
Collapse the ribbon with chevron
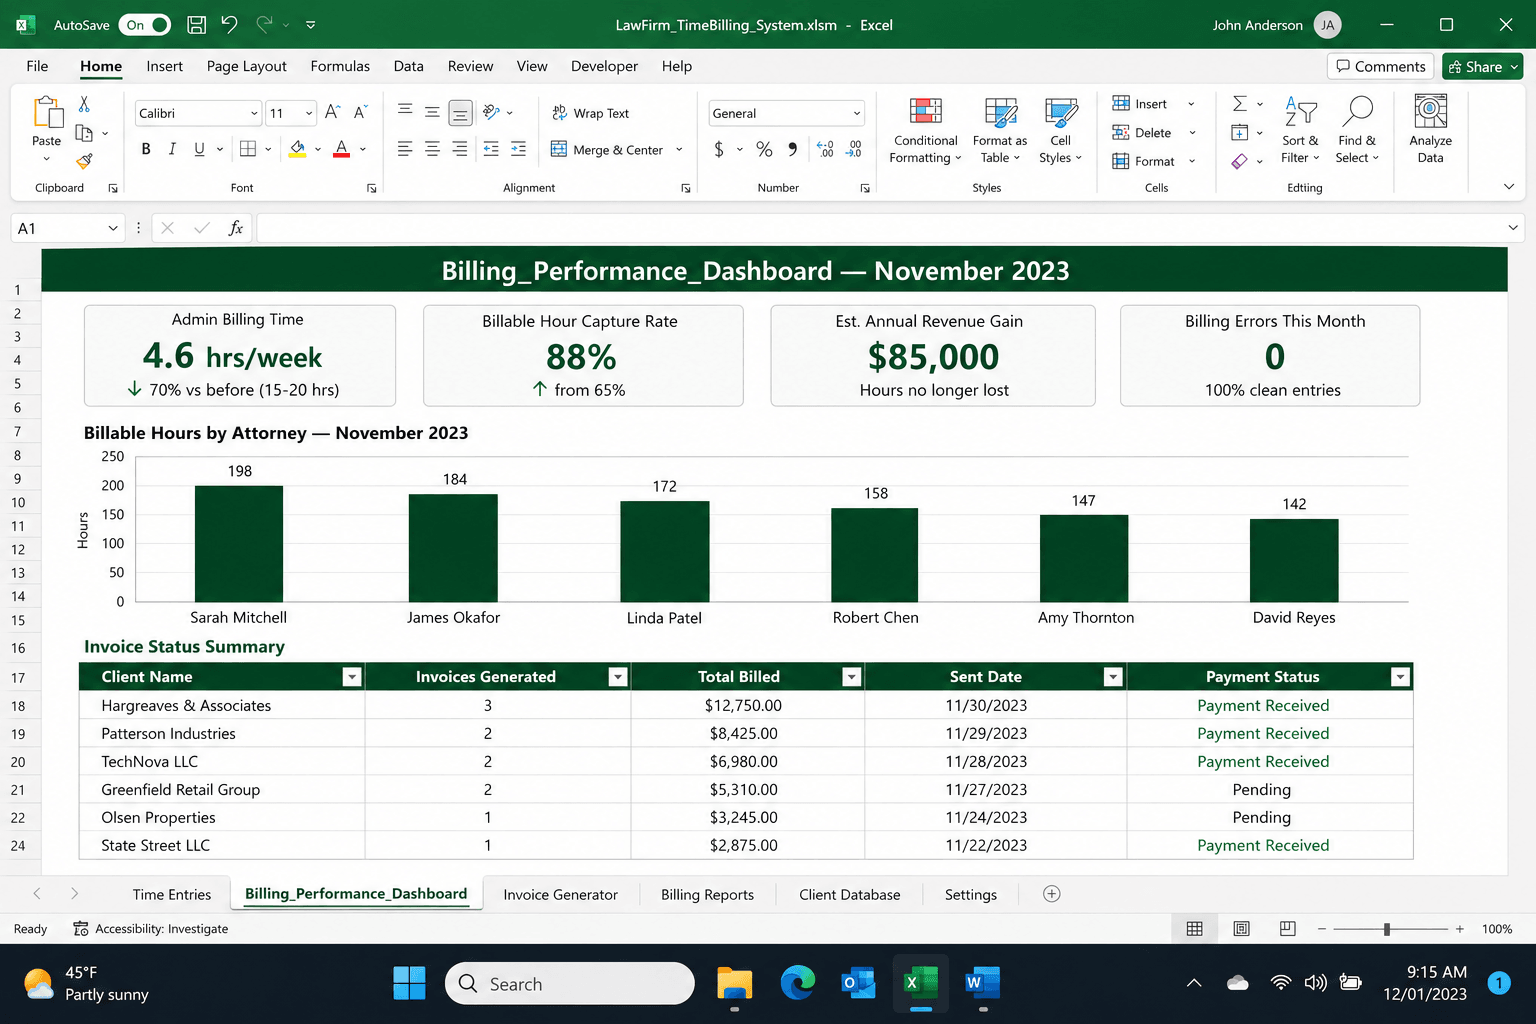click(x=1509, y=187)
